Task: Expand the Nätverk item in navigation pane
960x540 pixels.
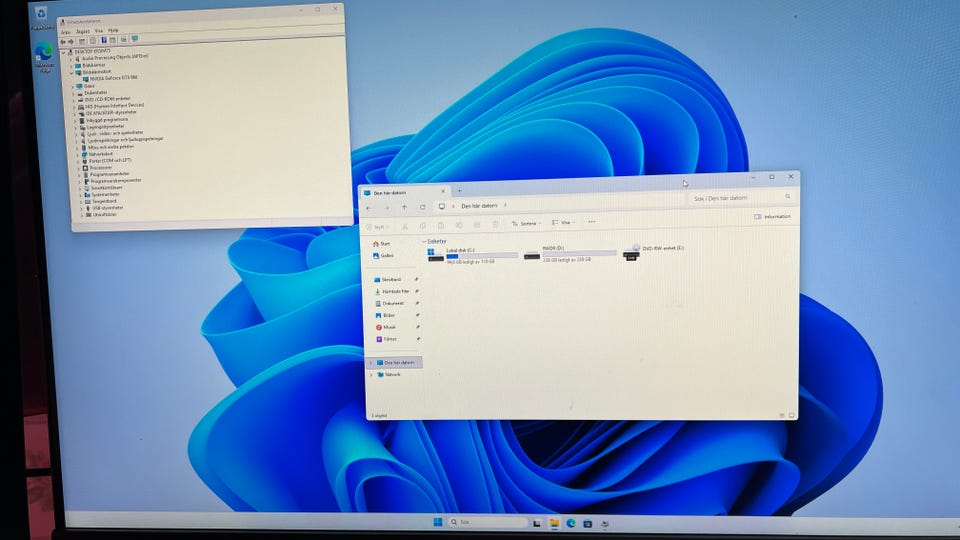Action: click(371, 375)
